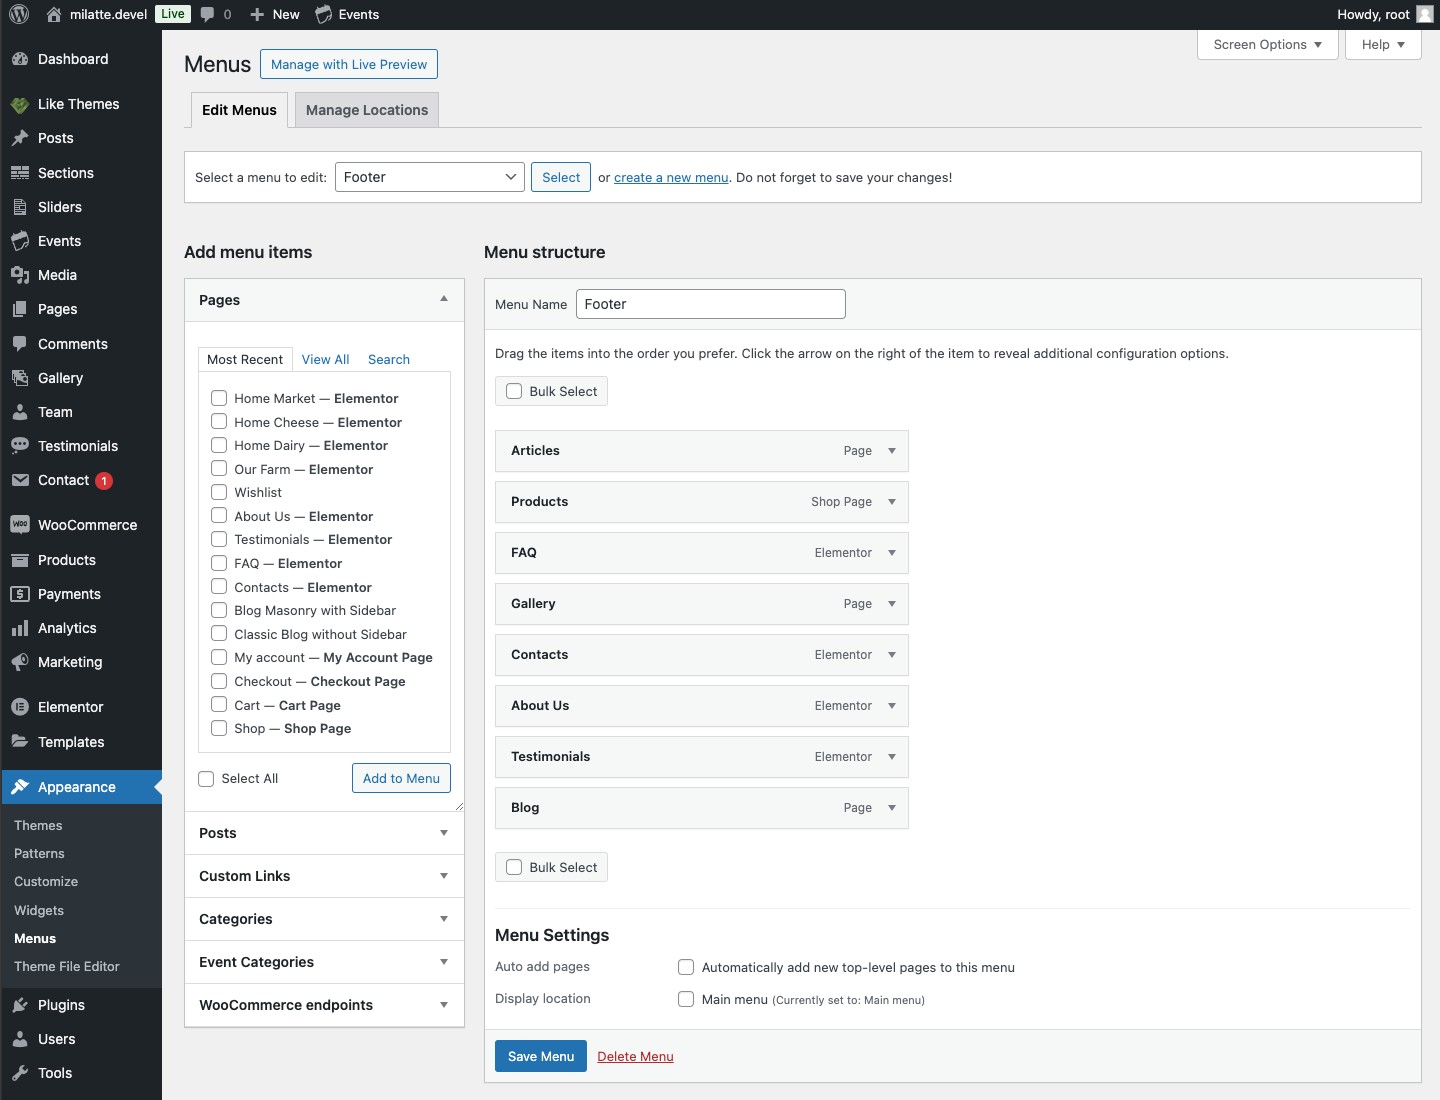
Task: Click the Dashboard gauge icon
Action: (x=20, y=59)
